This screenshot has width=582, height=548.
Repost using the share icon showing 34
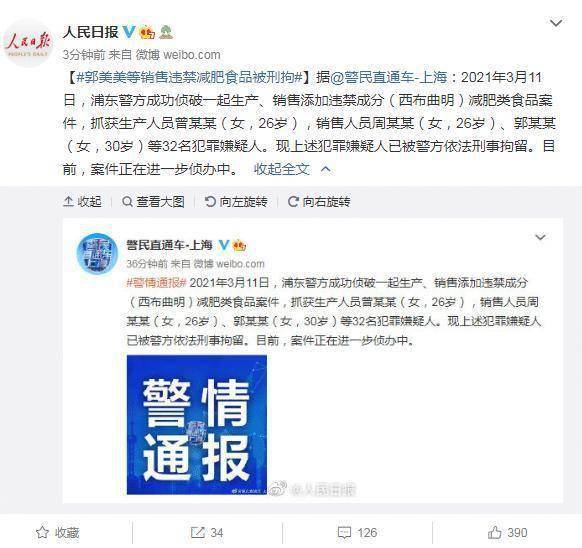coord(207,533)
